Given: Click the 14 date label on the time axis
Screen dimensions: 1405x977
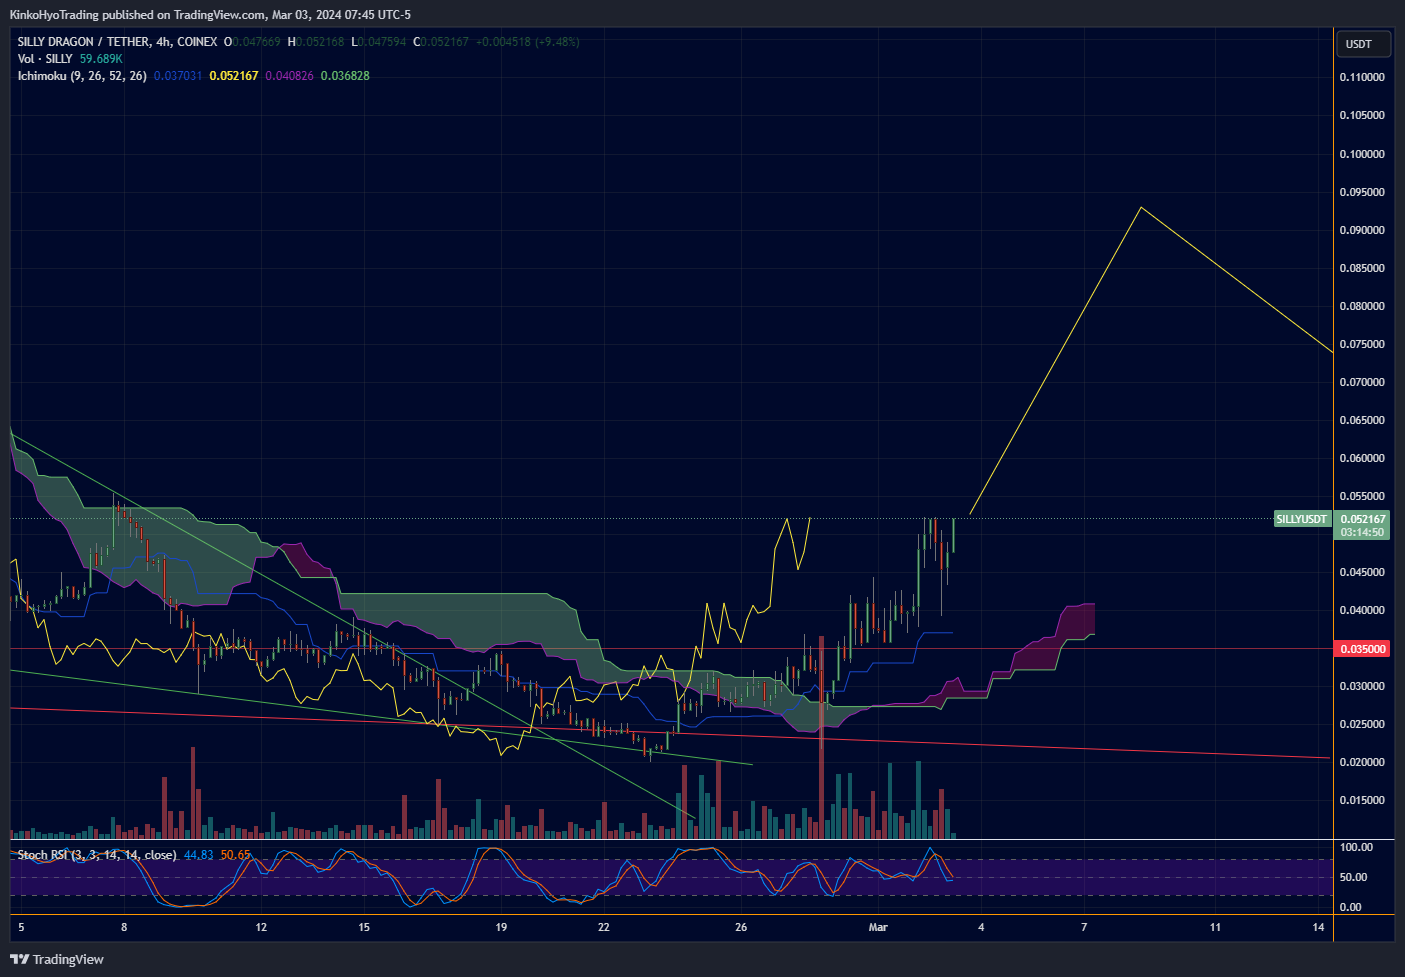Looking at the screenshot, I should tap(1318, 927).
